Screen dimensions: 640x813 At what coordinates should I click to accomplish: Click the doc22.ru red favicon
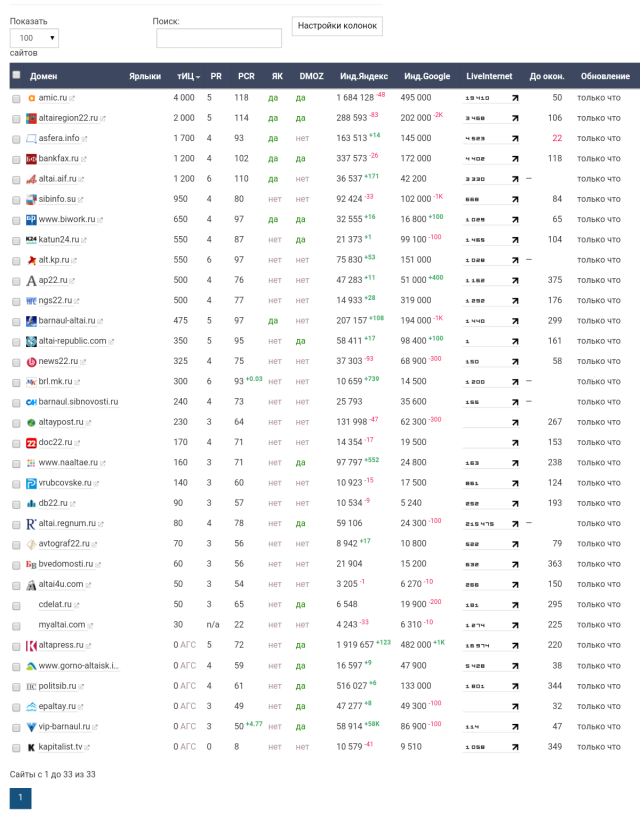click(x=31, y=443)
